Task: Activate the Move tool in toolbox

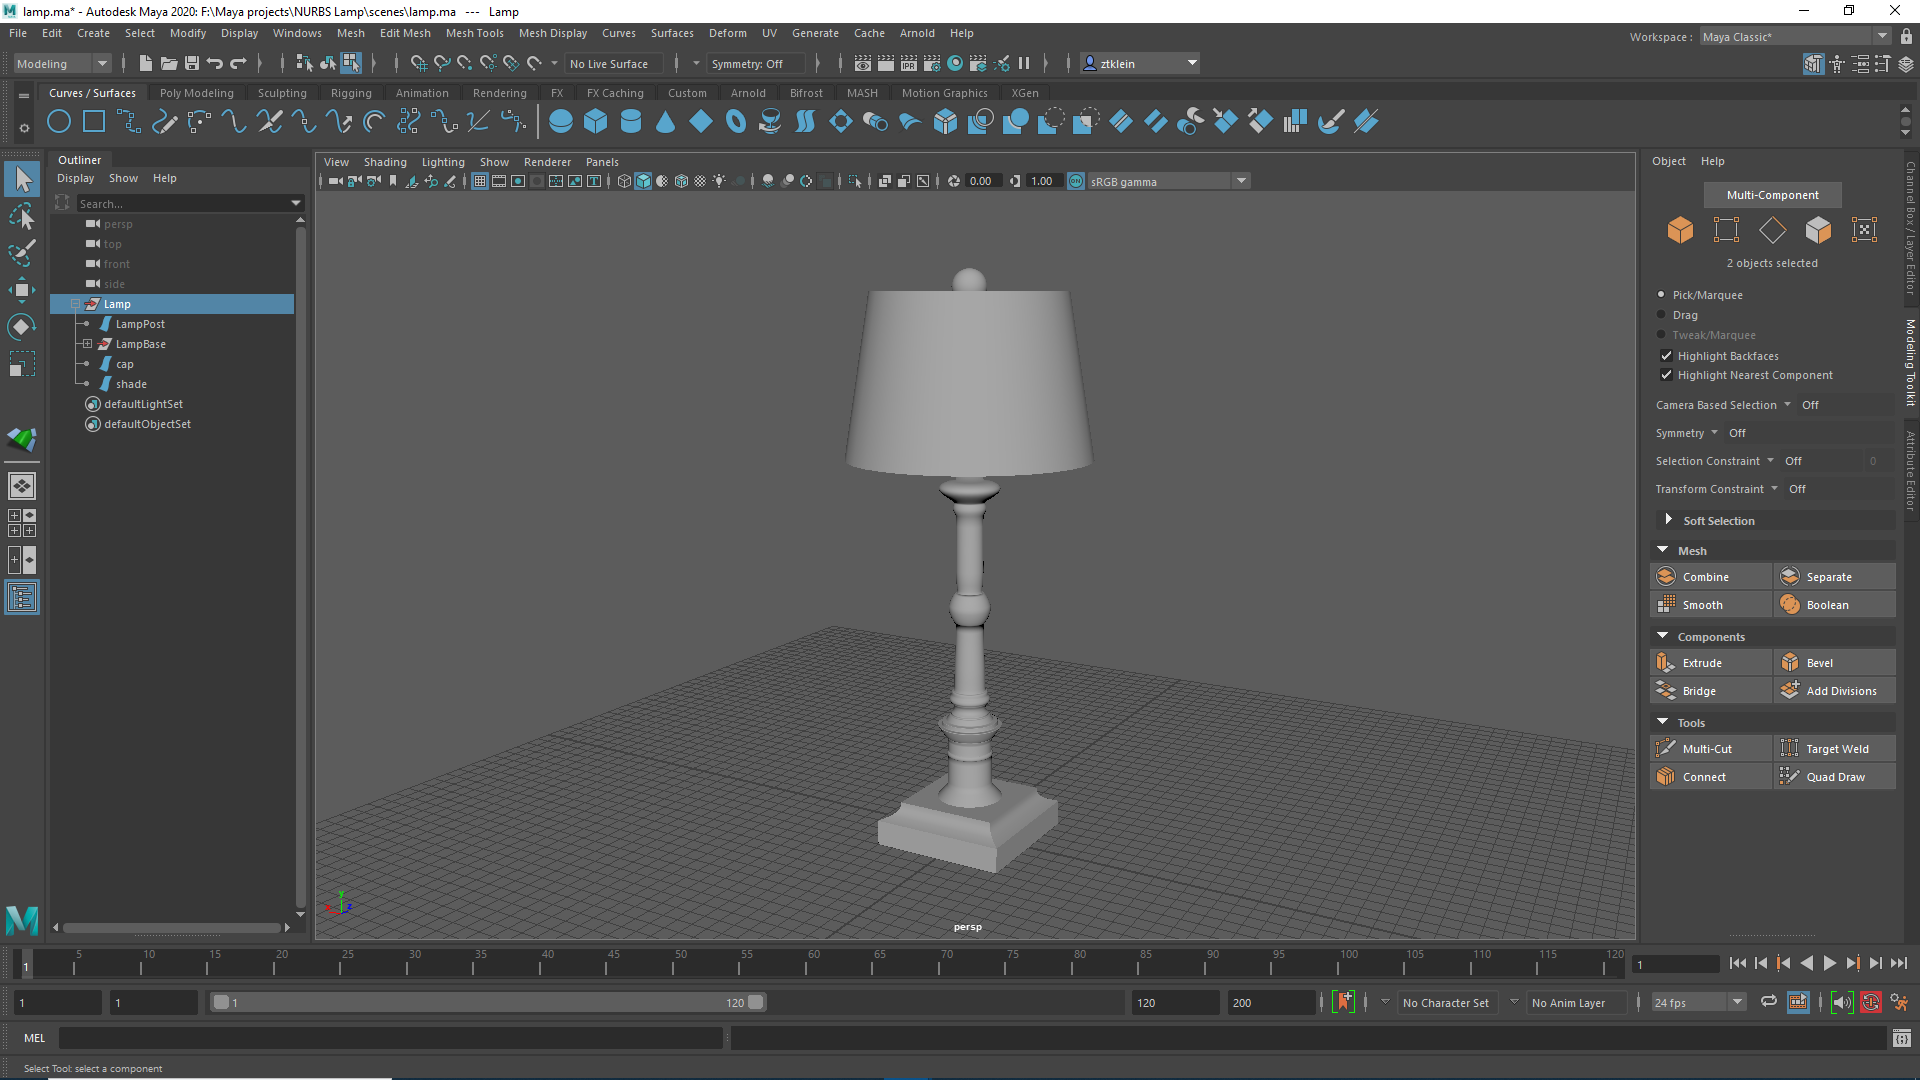Action: coord(21,290)
